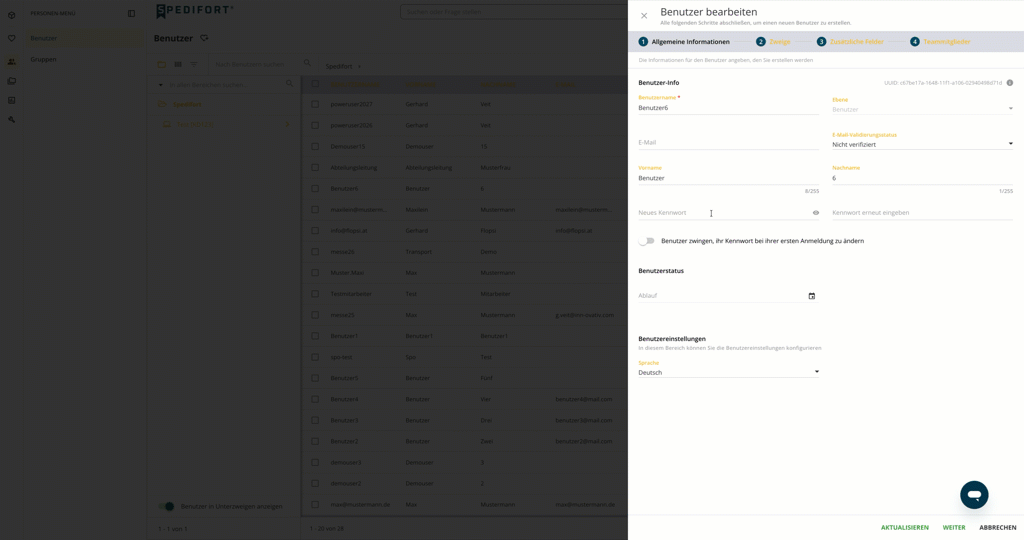Click the AKTUALISIEREN button
Screen dimensions: 1024x540
click(904, 528)
